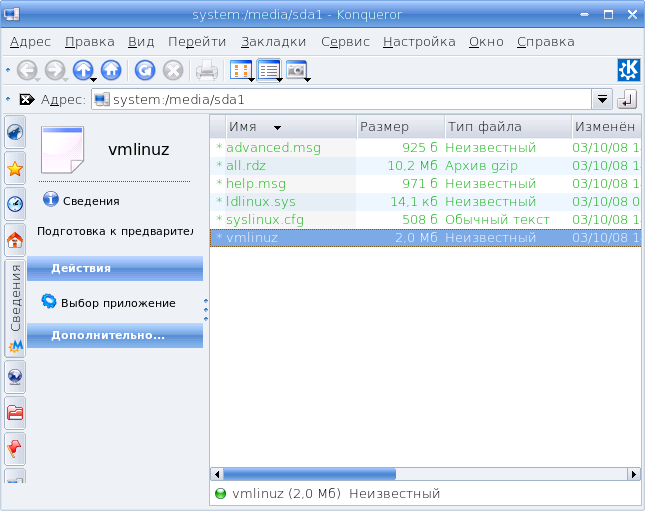The width and height of the screenshot is (645, 511).
Task: Switch to icon view mode
Action: 240,70
